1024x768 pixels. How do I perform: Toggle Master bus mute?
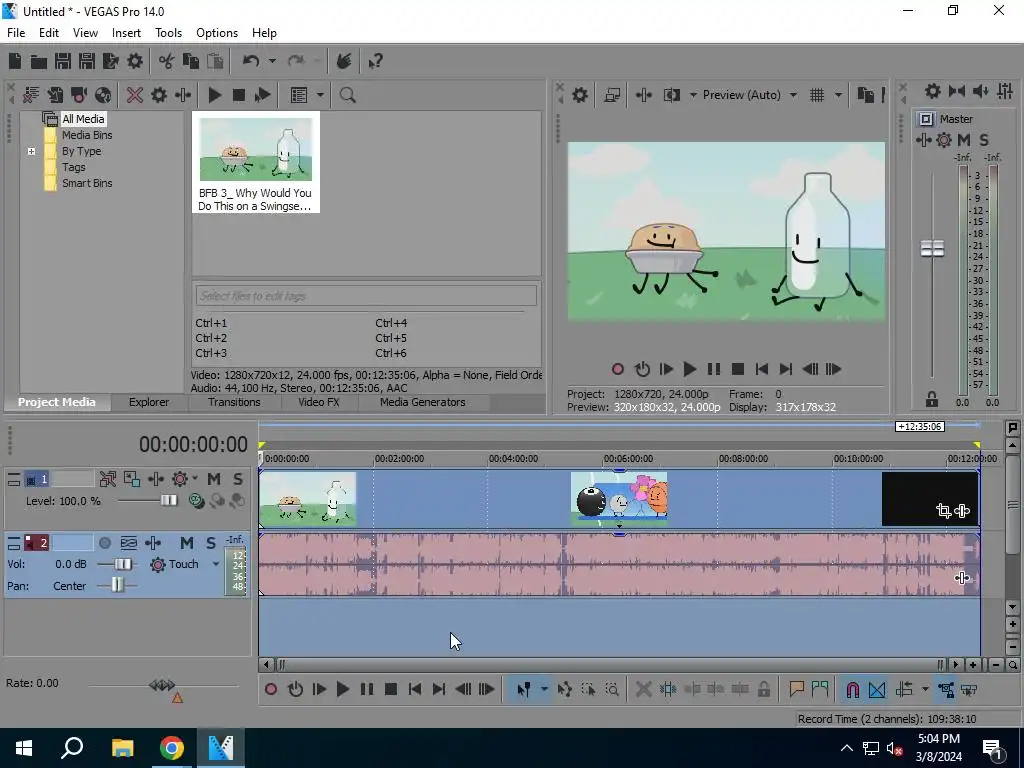(963, 140)
